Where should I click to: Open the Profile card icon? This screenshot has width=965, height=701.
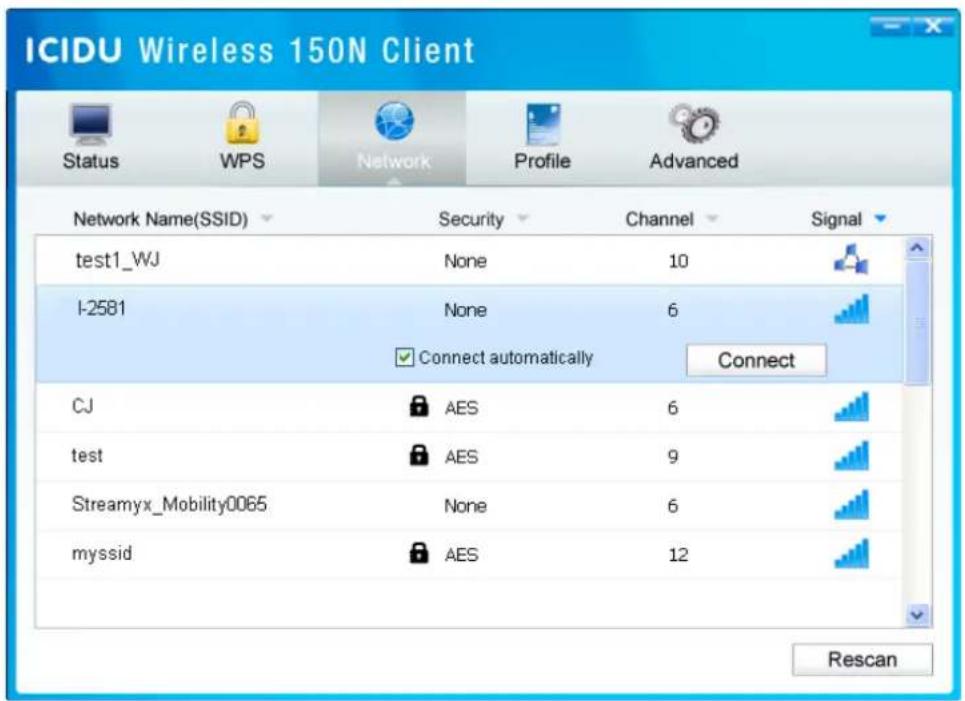tap(543, 124)
